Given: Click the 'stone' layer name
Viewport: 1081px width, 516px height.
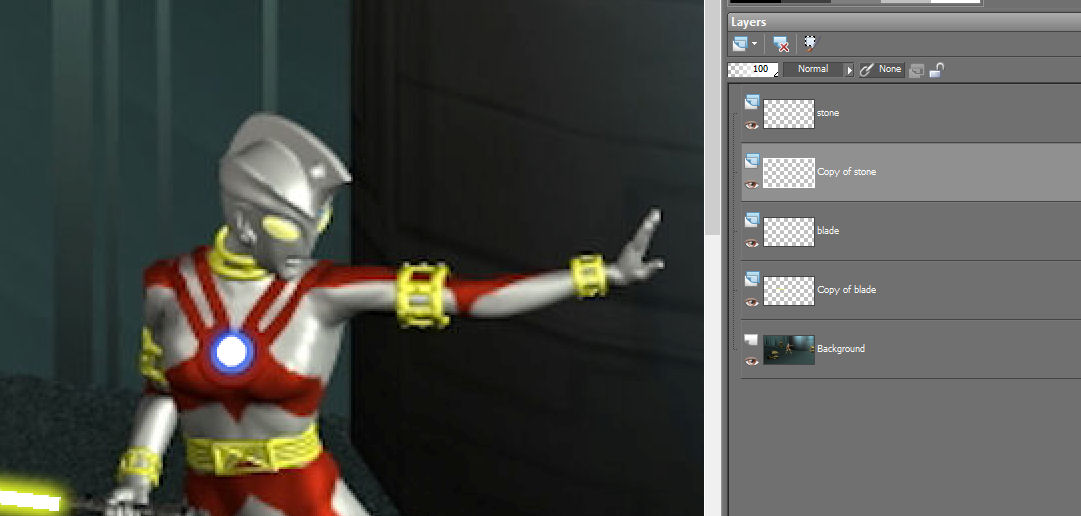Looking at the screenshot, I should (828, 112).
